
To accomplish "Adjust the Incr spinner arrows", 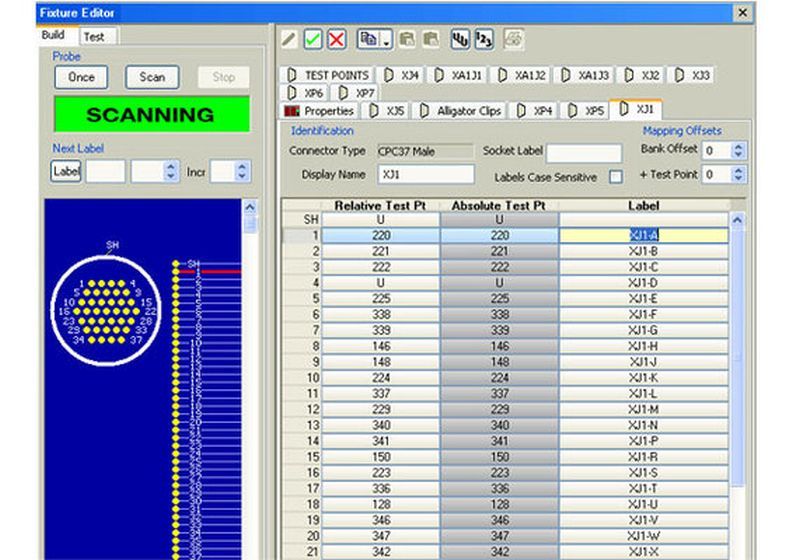I will point(242,172).
